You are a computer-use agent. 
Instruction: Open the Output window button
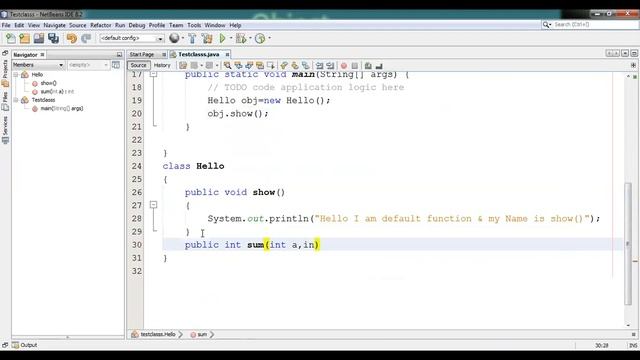(24, 345)
